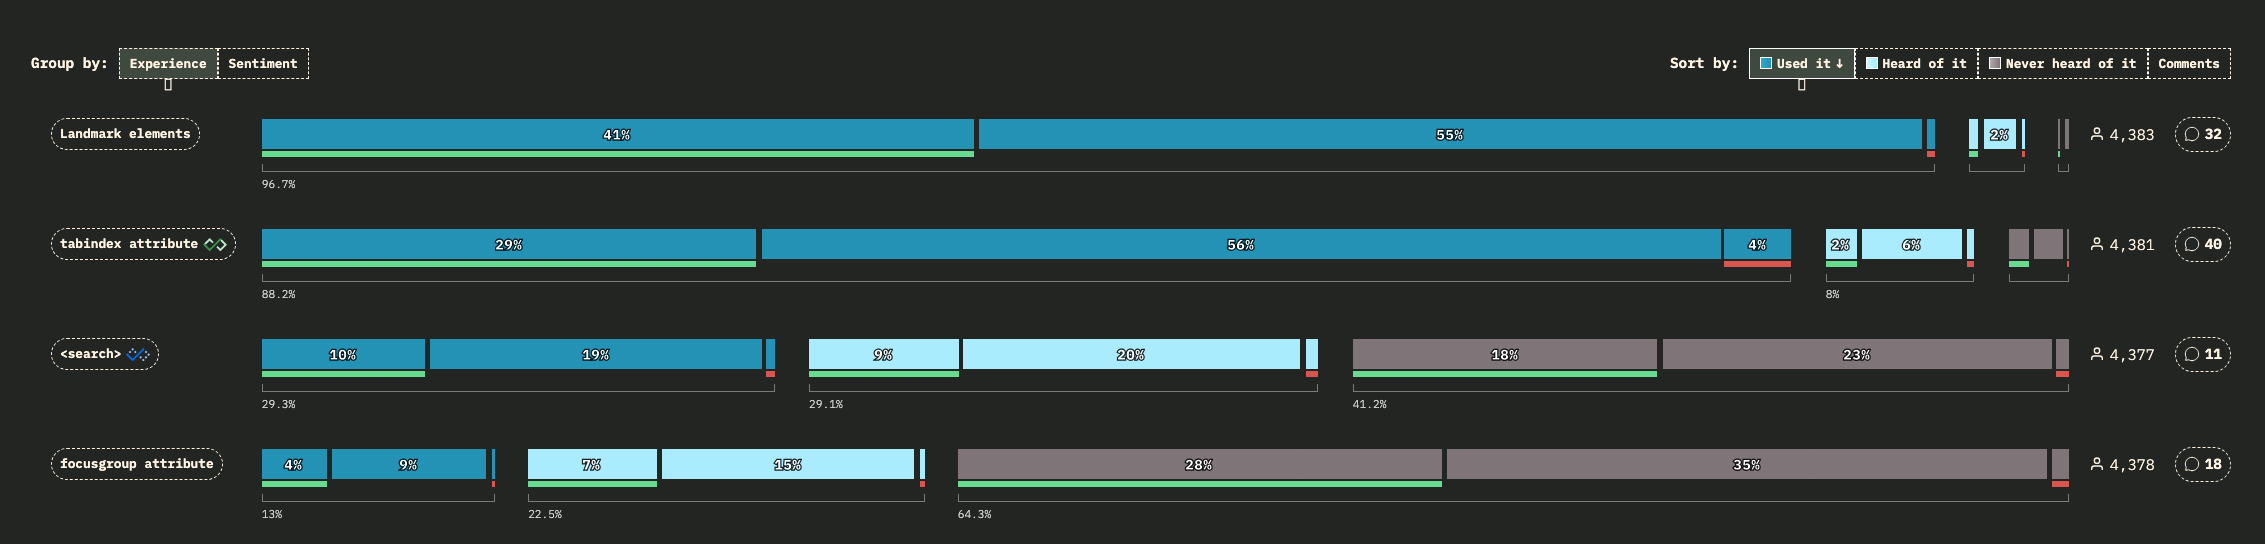Click the respondents icon for focusgroup attribute
Viewport: 2265px width, 544px height.
click(2097, 464)
